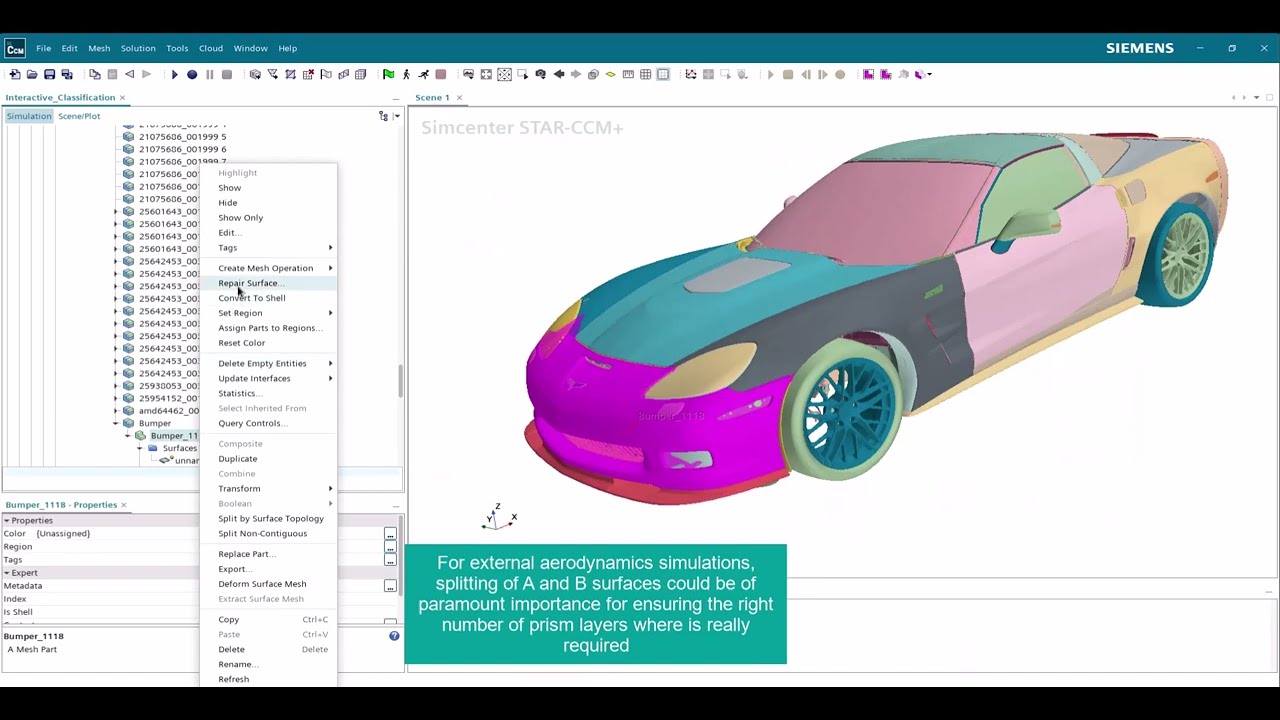The height and width of the screenshot is (720, 1280).
Task: Open the Cloud menu
Action: [x=211, y=48]
